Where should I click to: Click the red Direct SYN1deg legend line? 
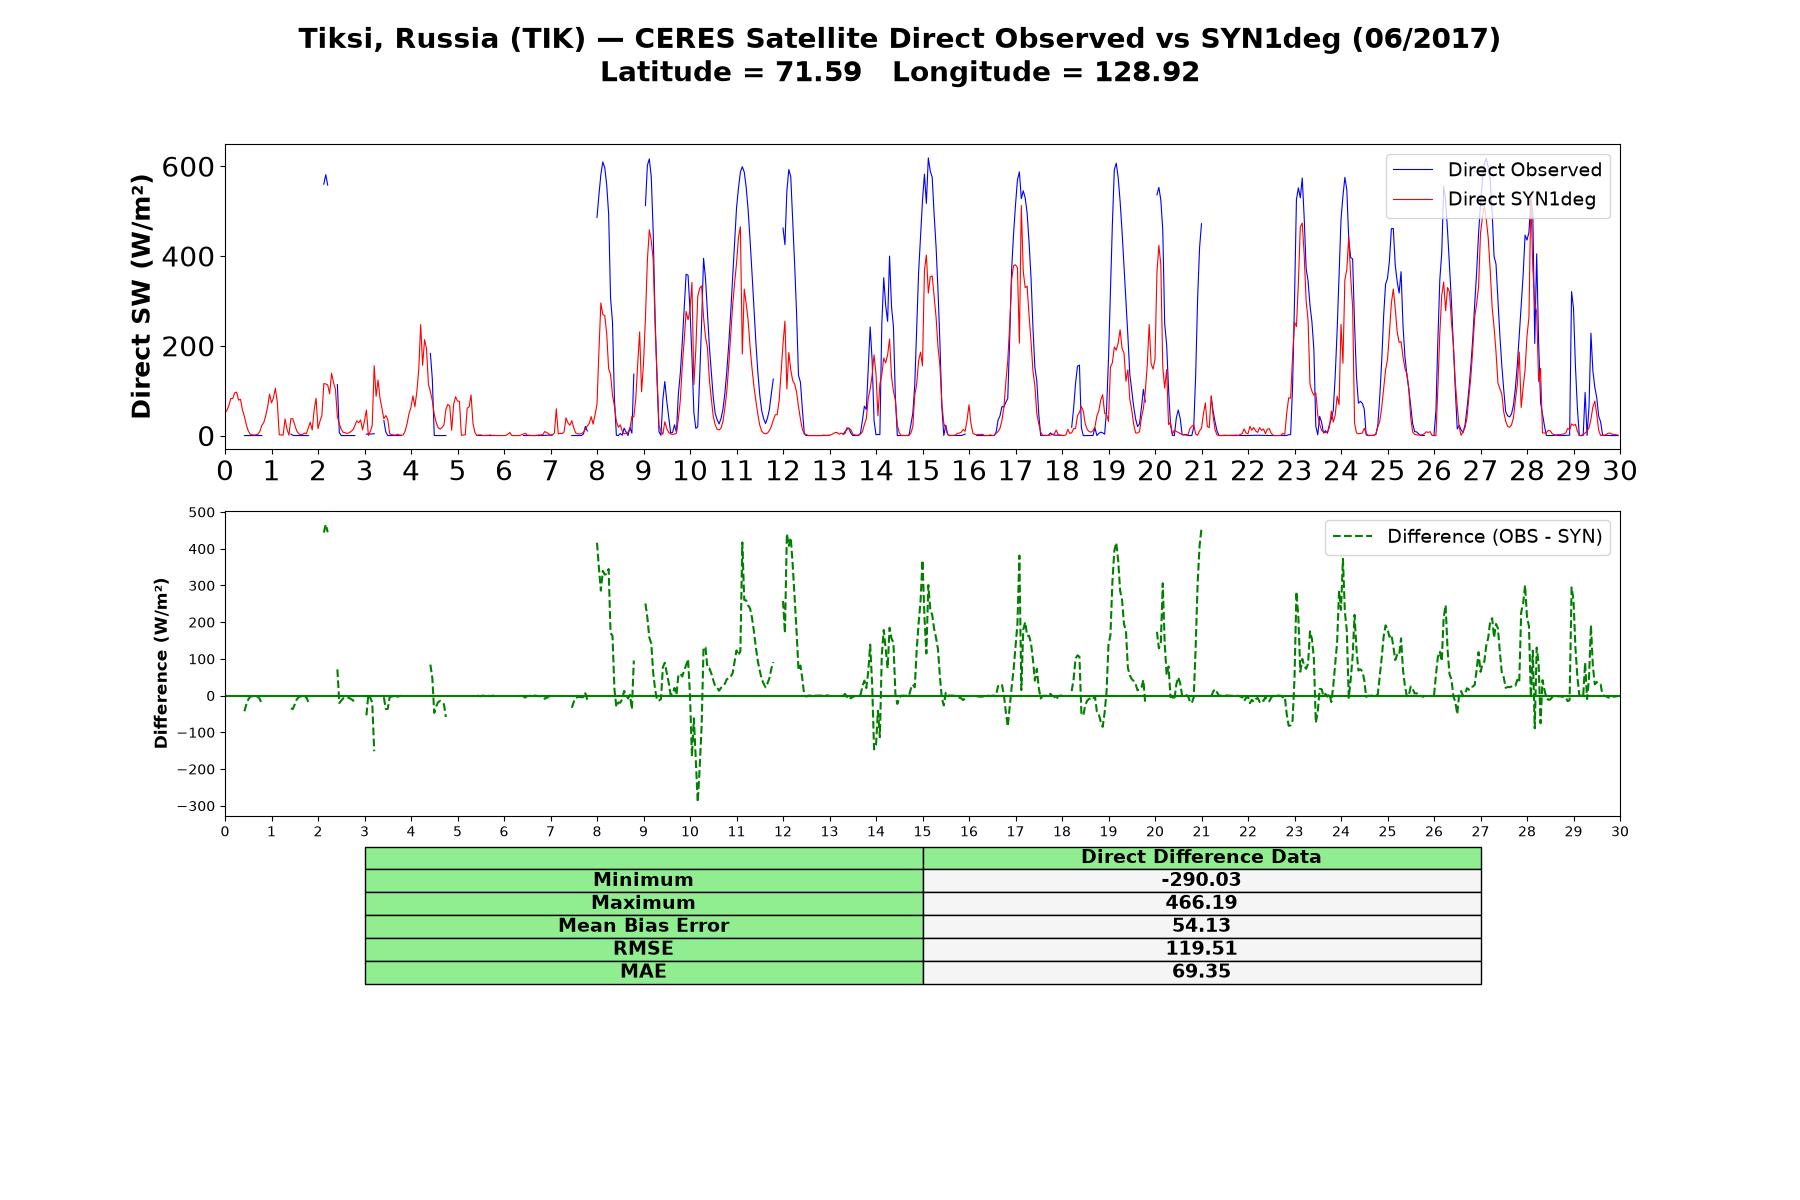tap(1414, 200)
